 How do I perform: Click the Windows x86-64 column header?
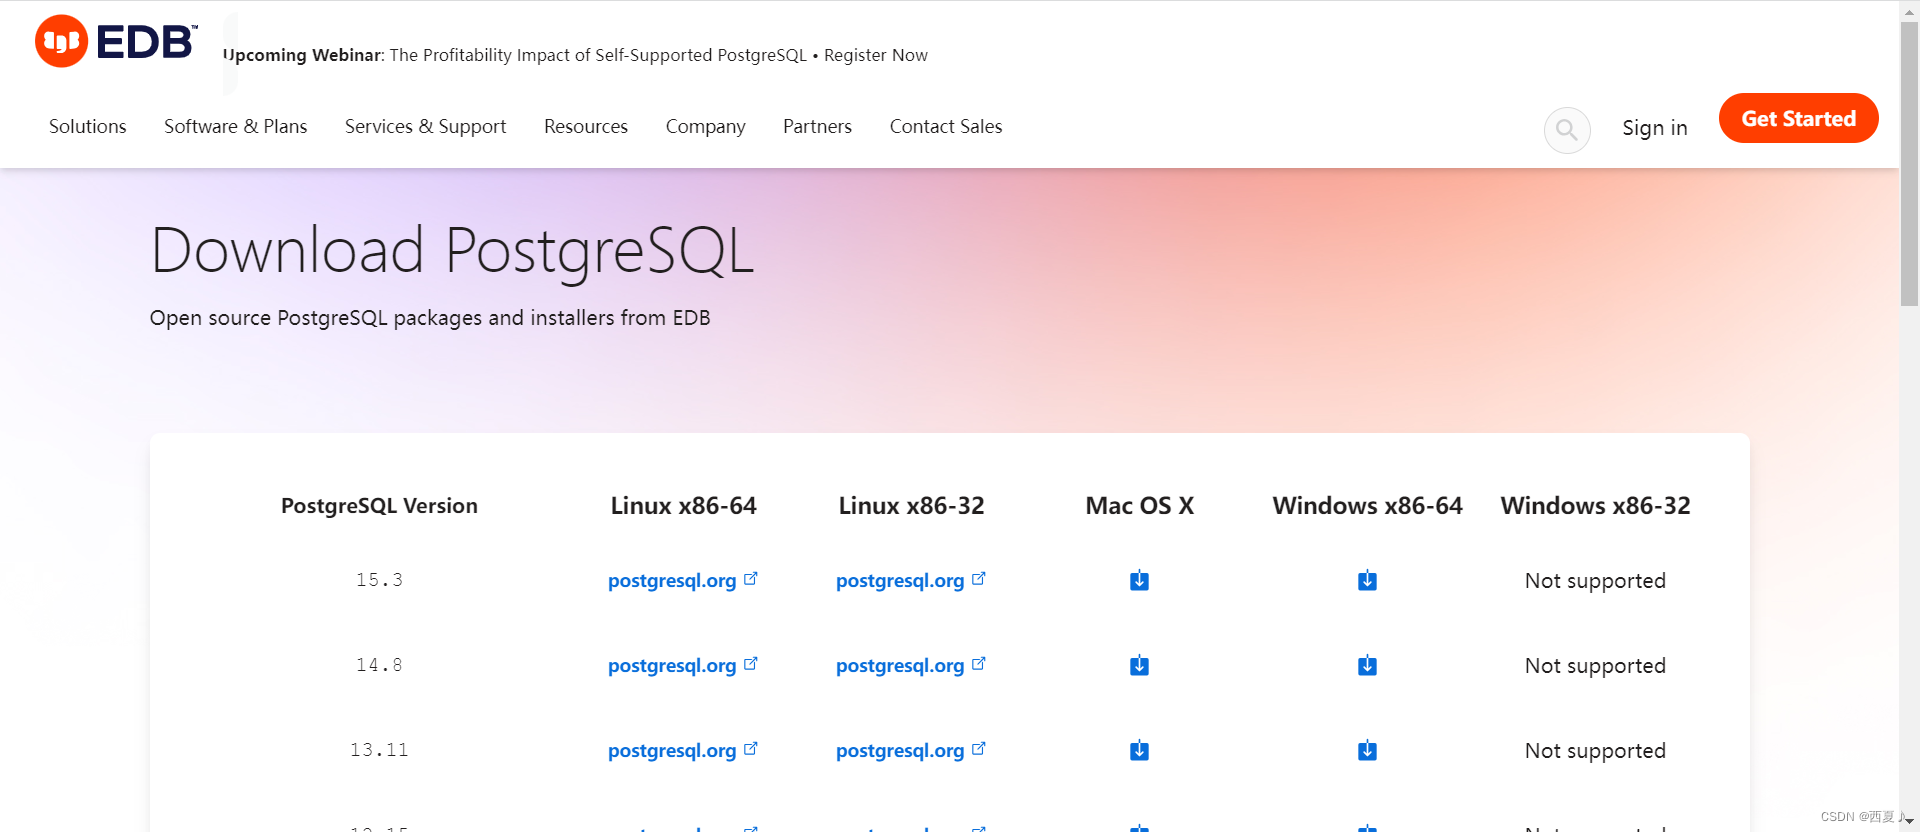tap(1367, 506)
